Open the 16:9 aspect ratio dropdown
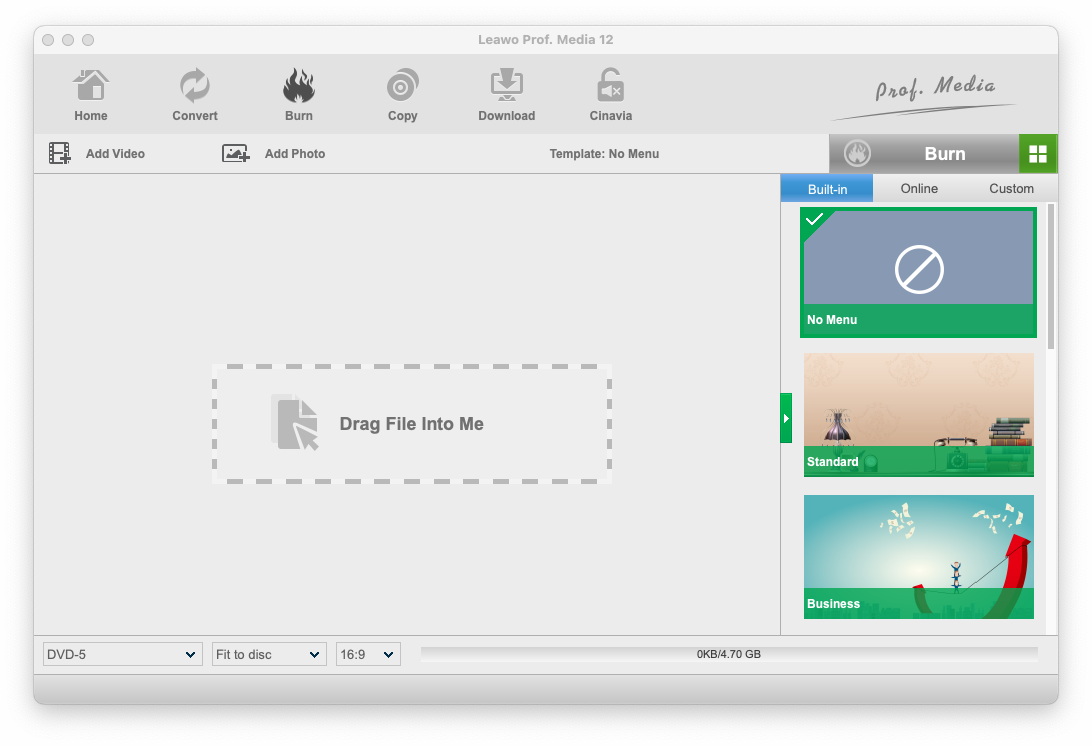This screenshot has width=1092, height=746. pyautogui.click(x=368, y=654)
